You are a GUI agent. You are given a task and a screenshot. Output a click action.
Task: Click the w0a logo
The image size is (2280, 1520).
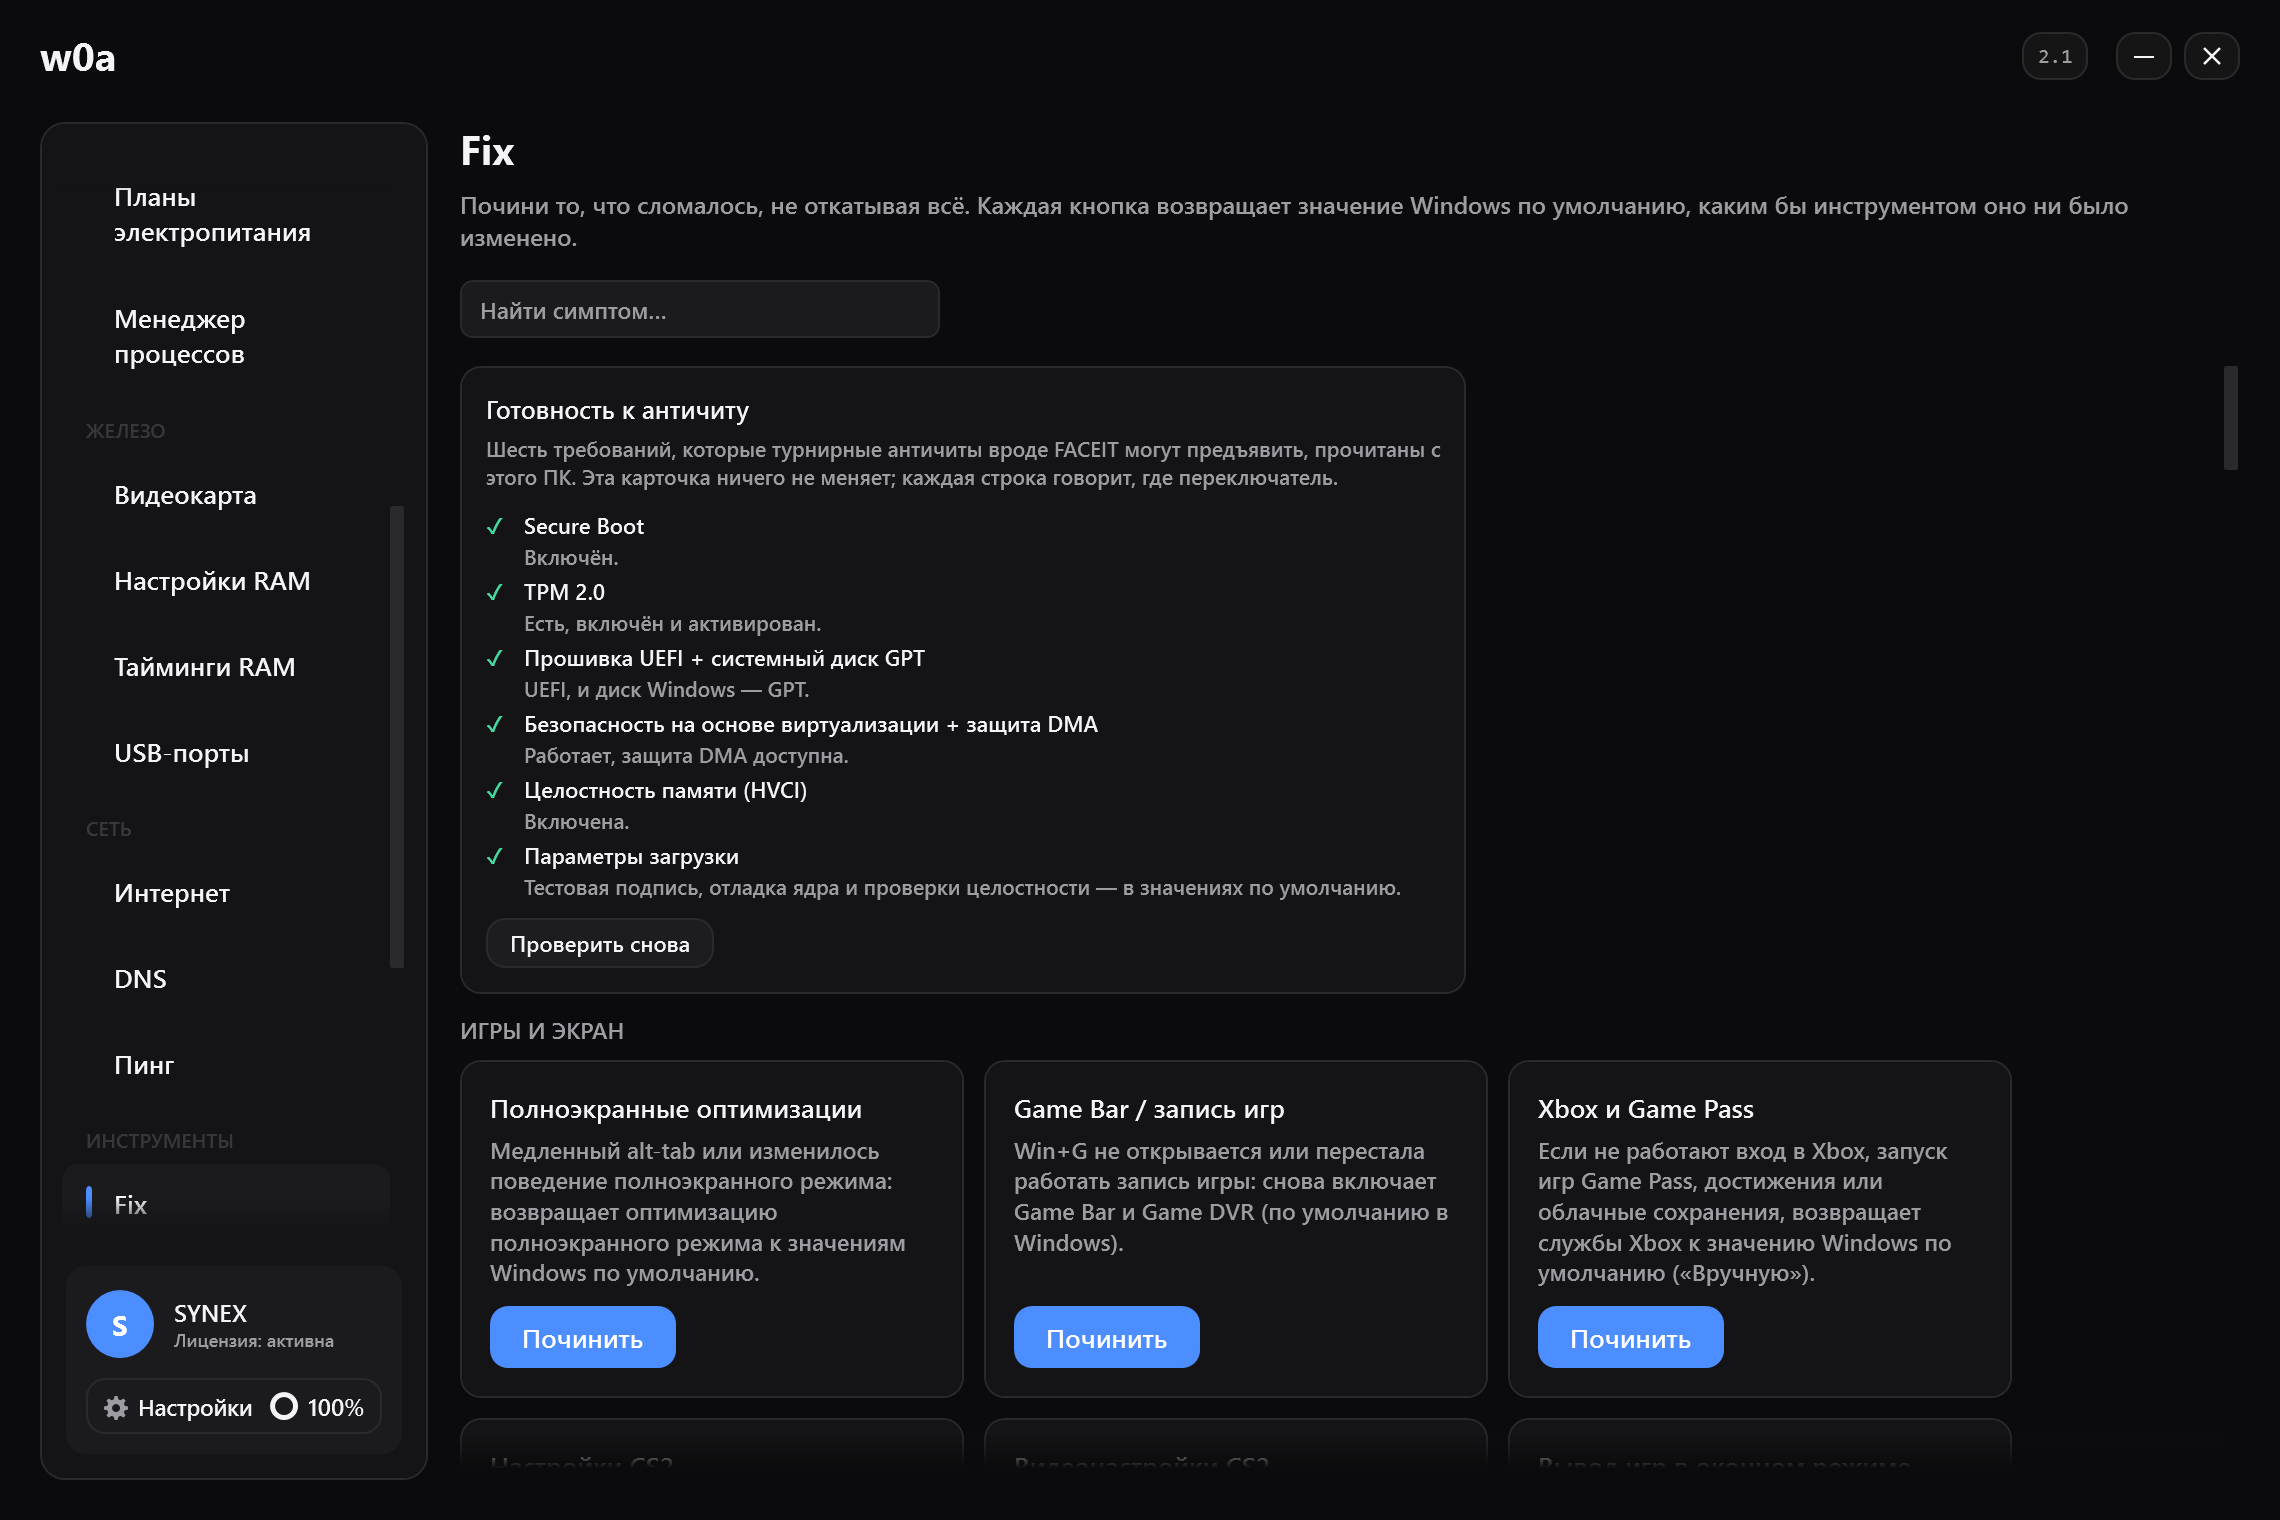pos(78,57)
